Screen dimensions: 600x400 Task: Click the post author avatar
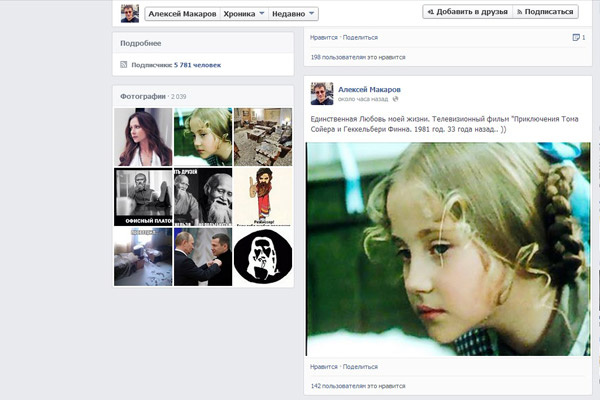click(322, 93)
